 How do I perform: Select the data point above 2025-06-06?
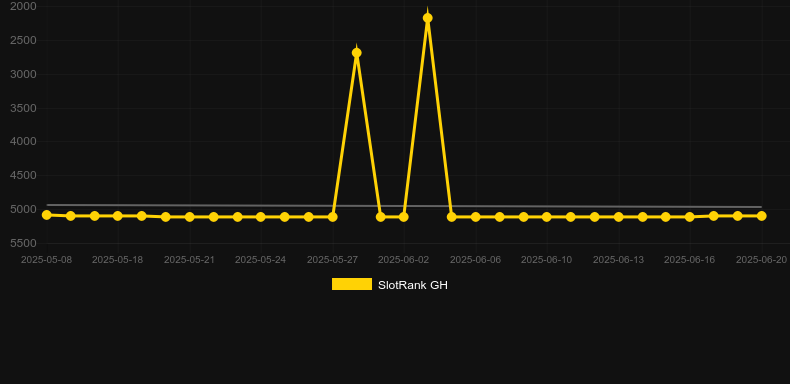tap(476, 217)
